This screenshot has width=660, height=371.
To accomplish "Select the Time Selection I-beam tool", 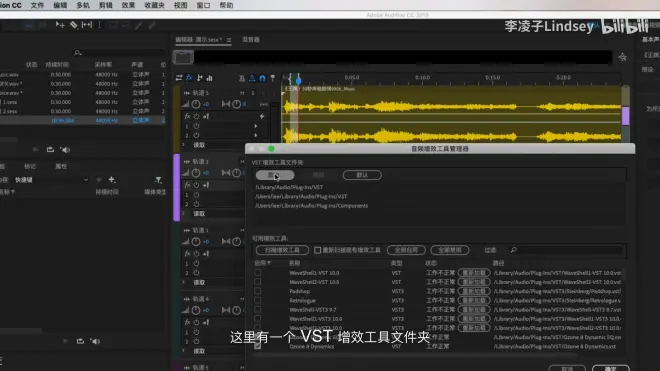I will coord(100,25).
